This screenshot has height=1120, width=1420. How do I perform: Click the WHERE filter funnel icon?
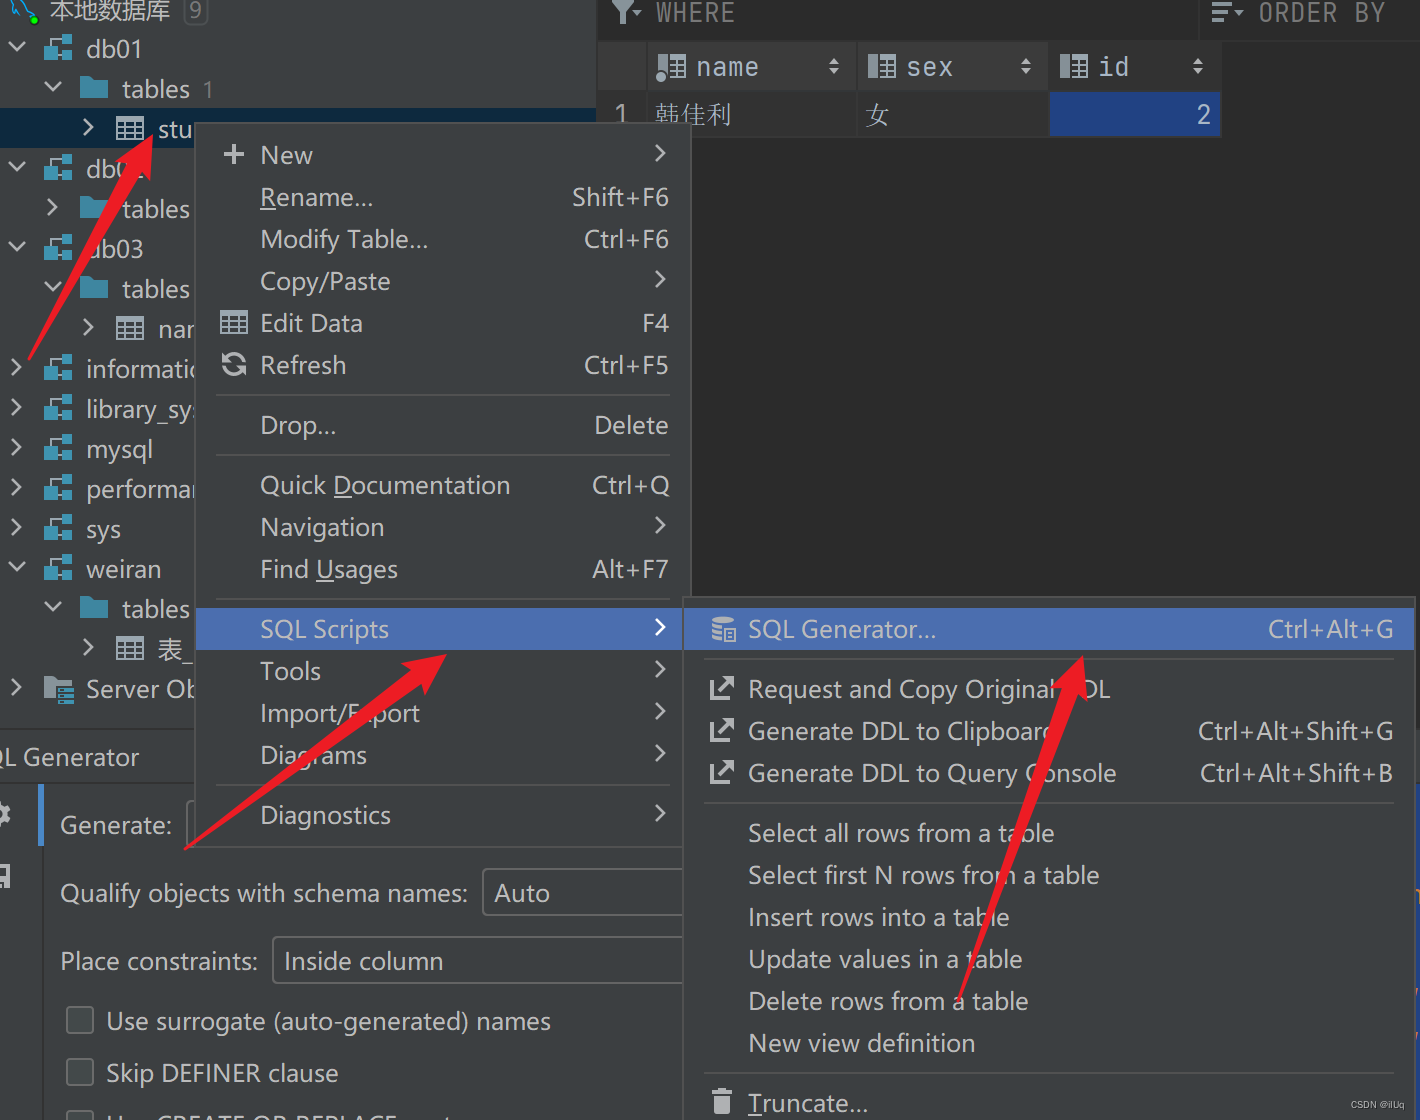coord(627,12)
